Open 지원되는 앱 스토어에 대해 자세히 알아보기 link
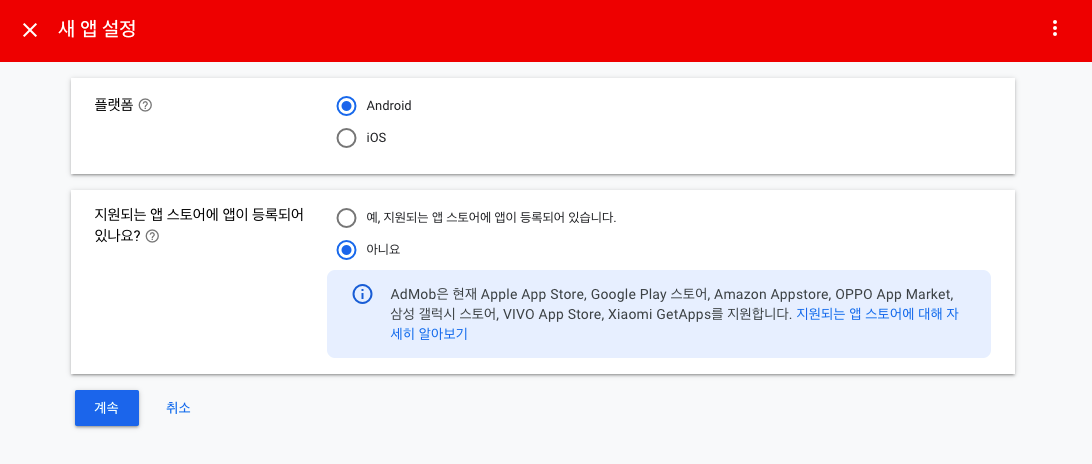 coord(878,314)
